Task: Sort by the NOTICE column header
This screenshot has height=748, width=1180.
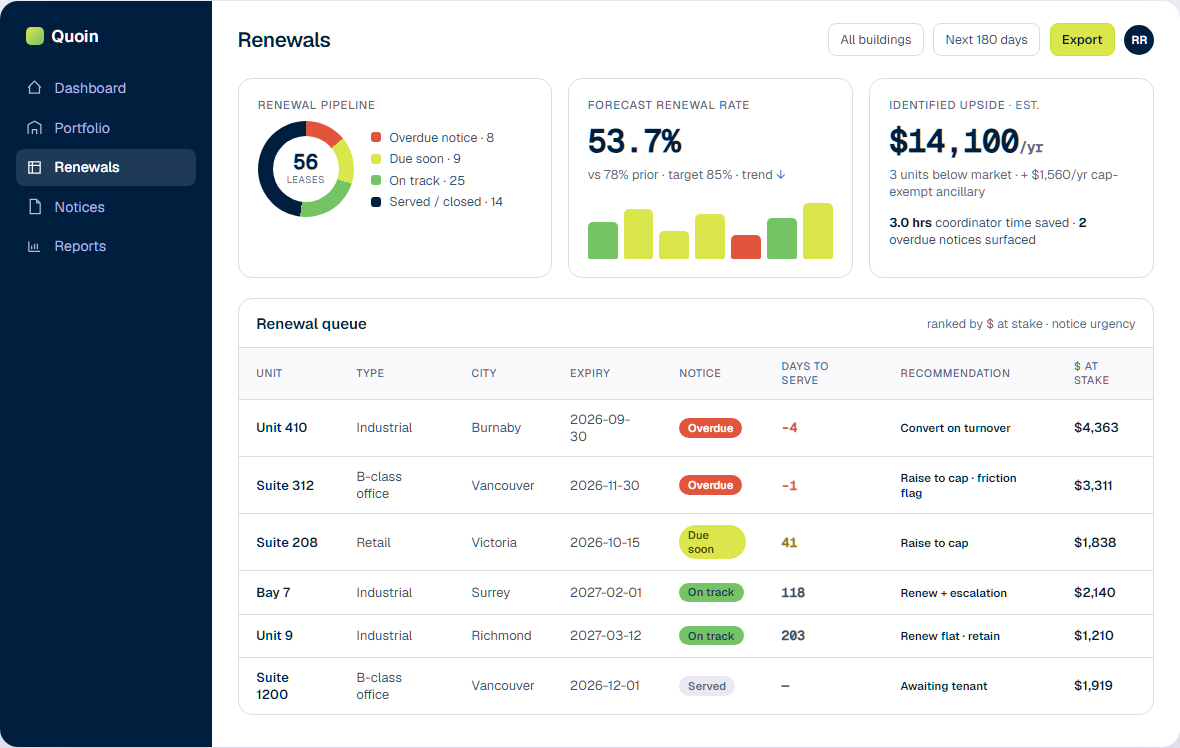Action: tap(700, 373)
